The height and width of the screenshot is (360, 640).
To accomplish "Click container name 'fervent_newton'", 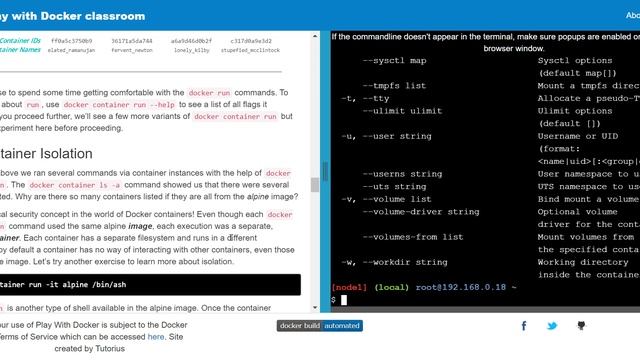I will pos(132,50).
